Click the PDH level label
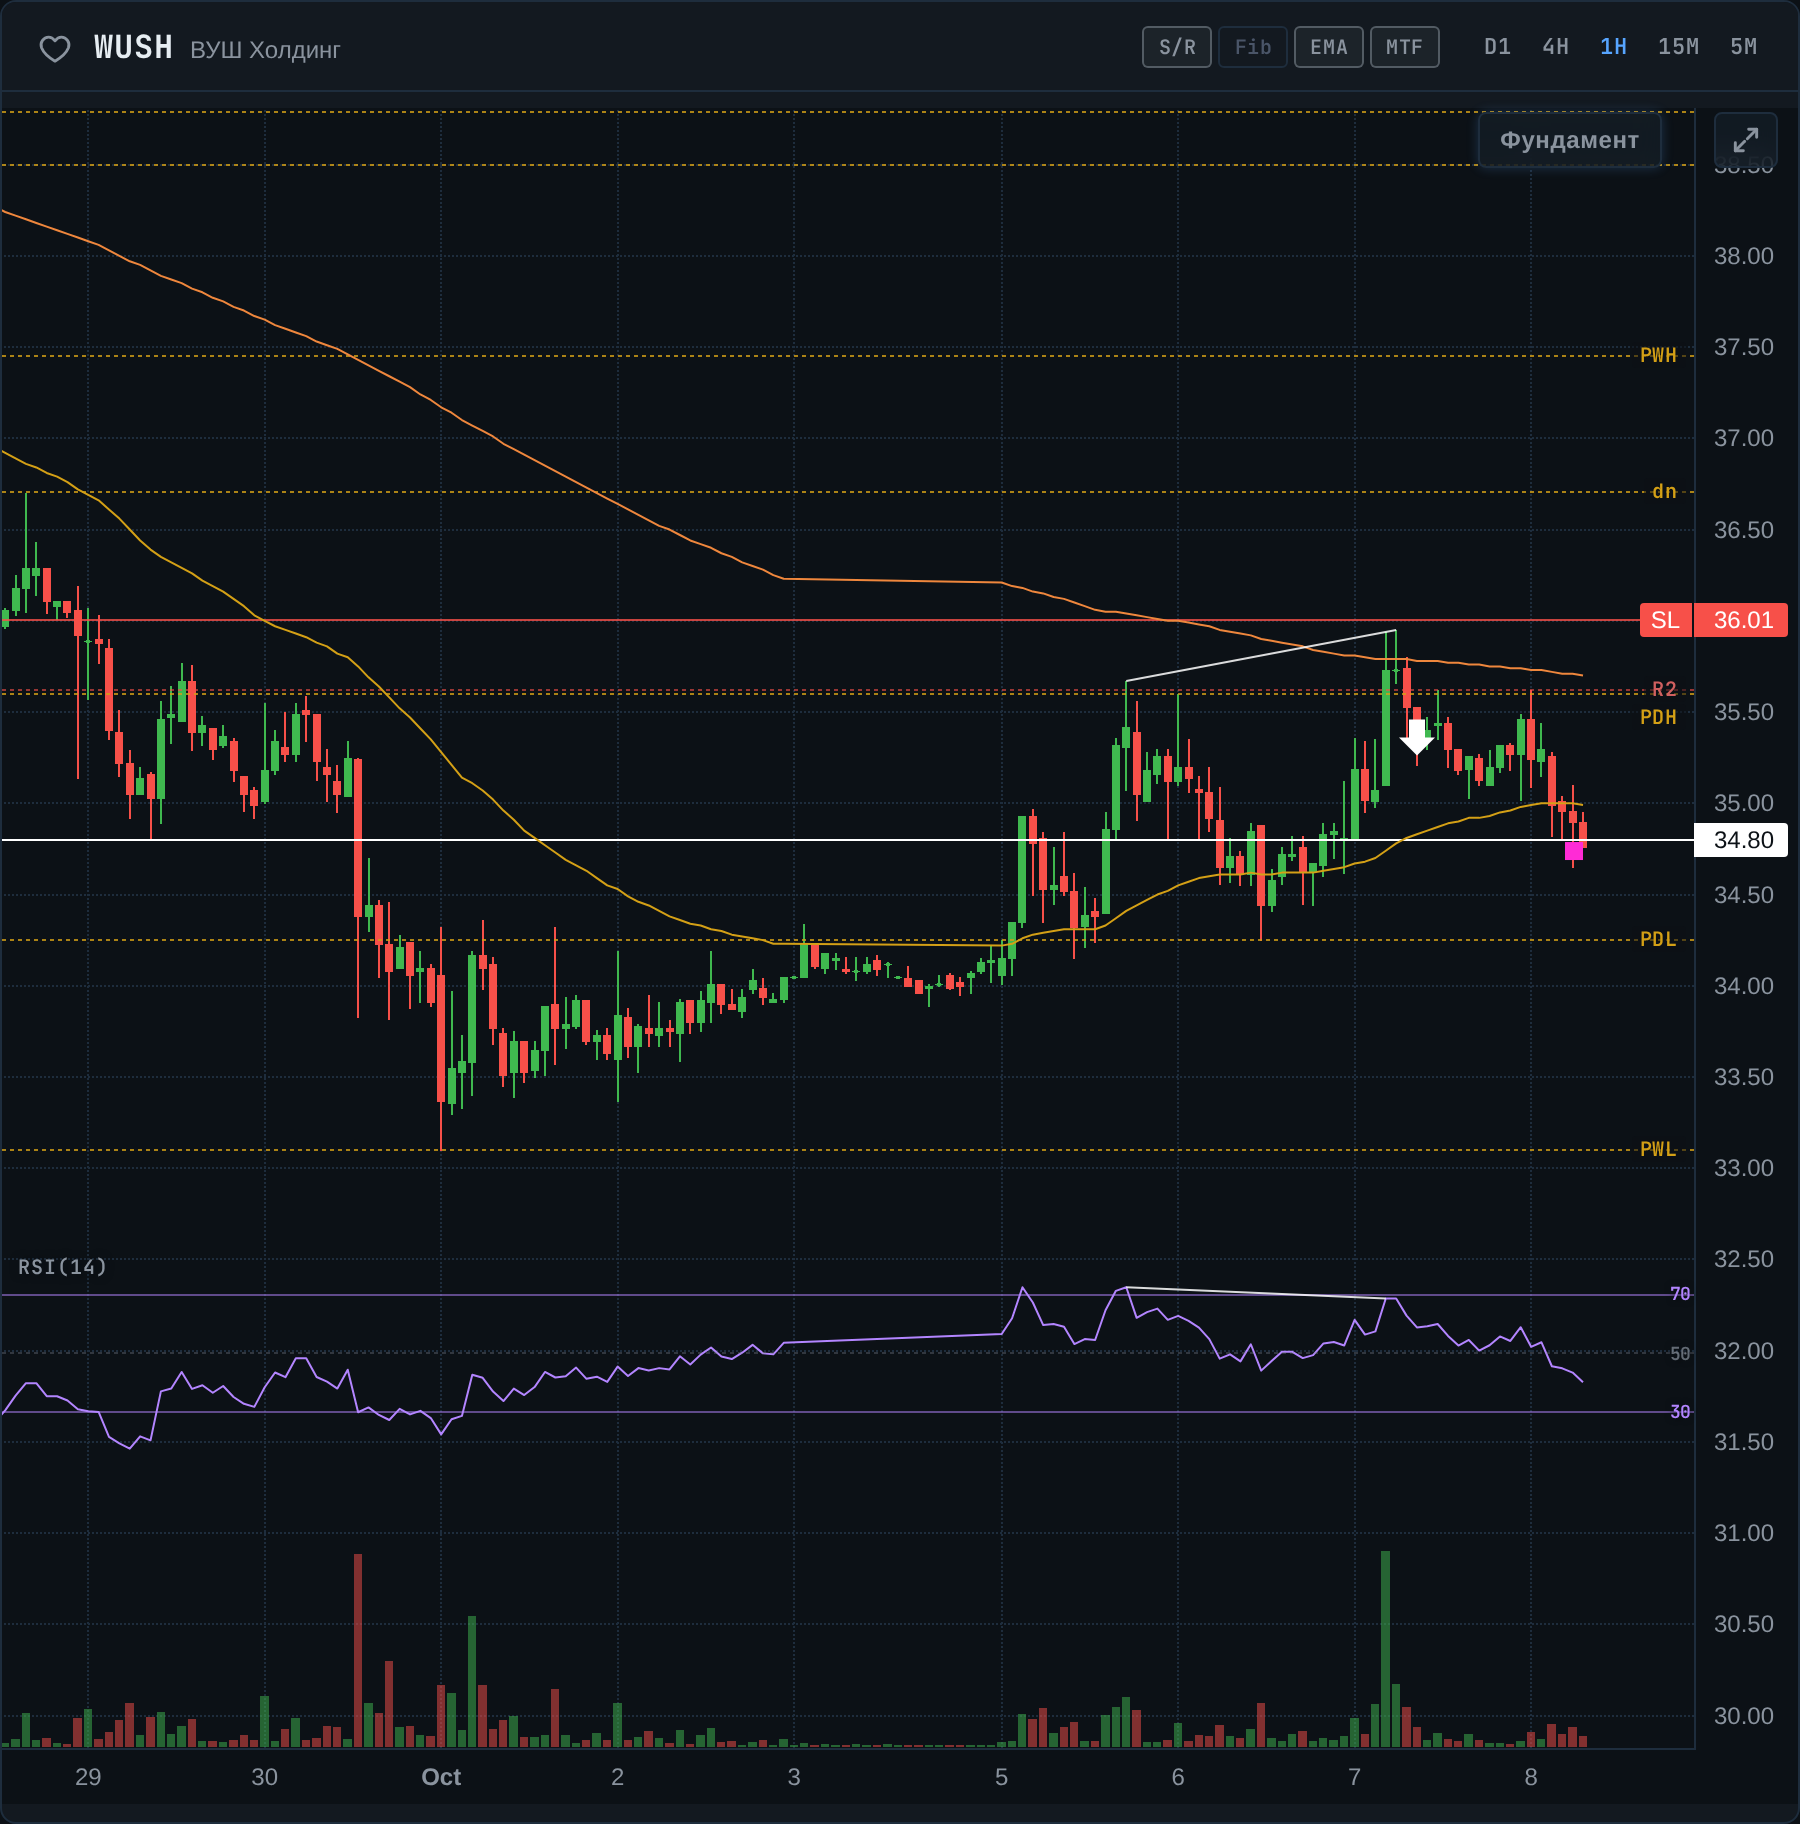 click(1658, 717)
